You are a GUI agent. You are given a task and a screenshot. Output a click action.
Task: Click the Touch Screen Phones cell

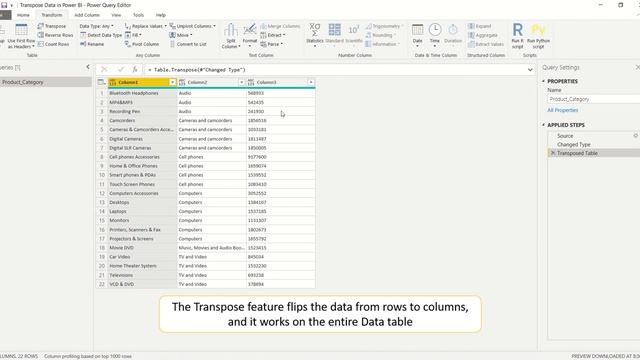coord(142,184)
